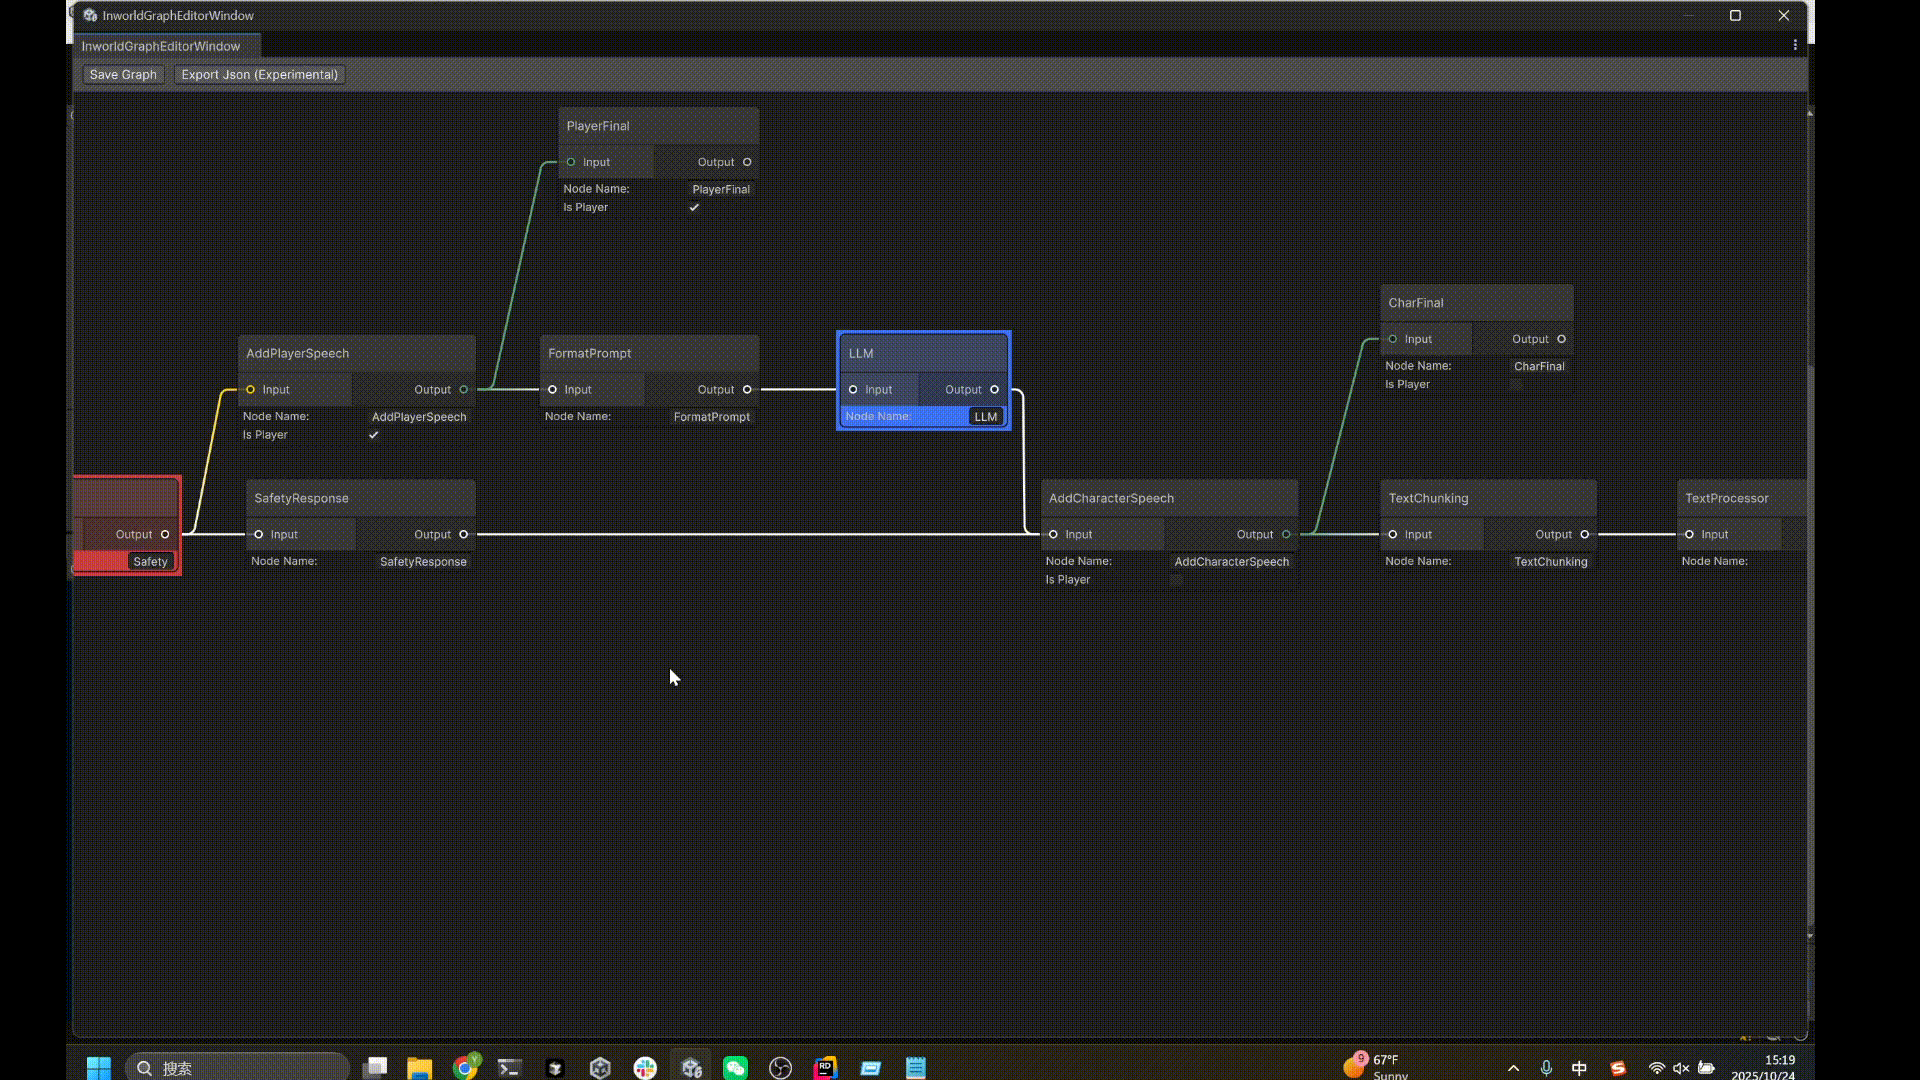
Task: Click the SafetyResponse node's Output port
Action: click(463, 535)
